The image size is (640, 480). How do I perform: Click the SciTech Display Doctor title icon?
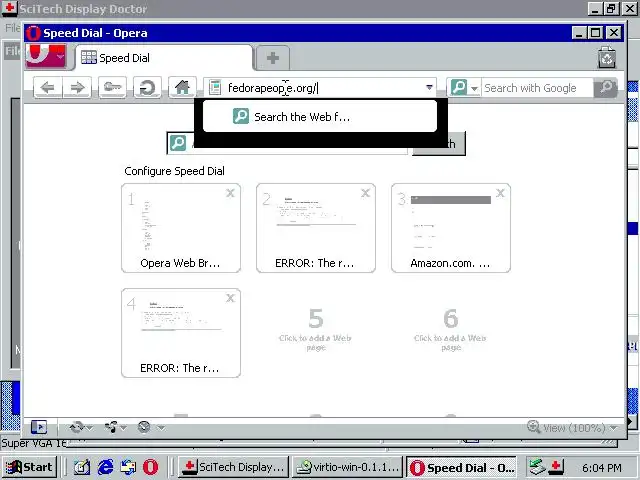point(9,8)
